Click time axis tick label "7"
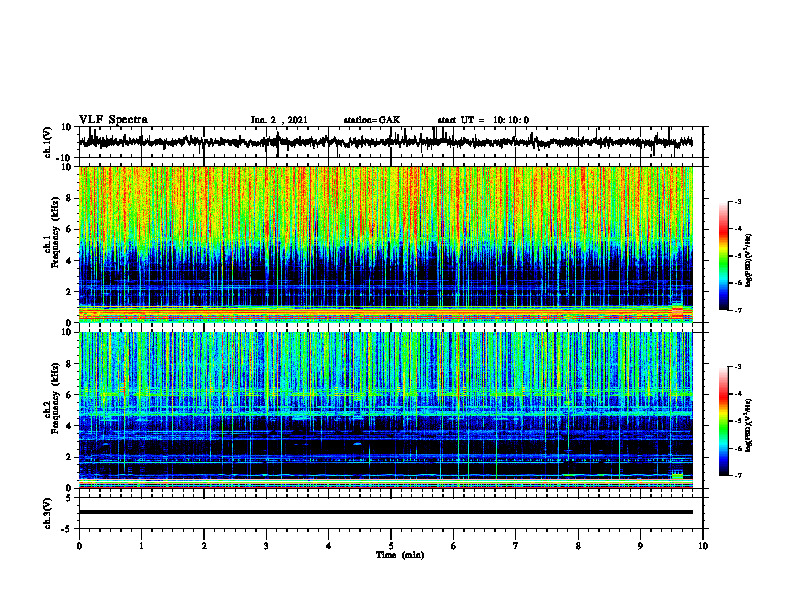This screenshot has width=792, height=612. point(516,546)
